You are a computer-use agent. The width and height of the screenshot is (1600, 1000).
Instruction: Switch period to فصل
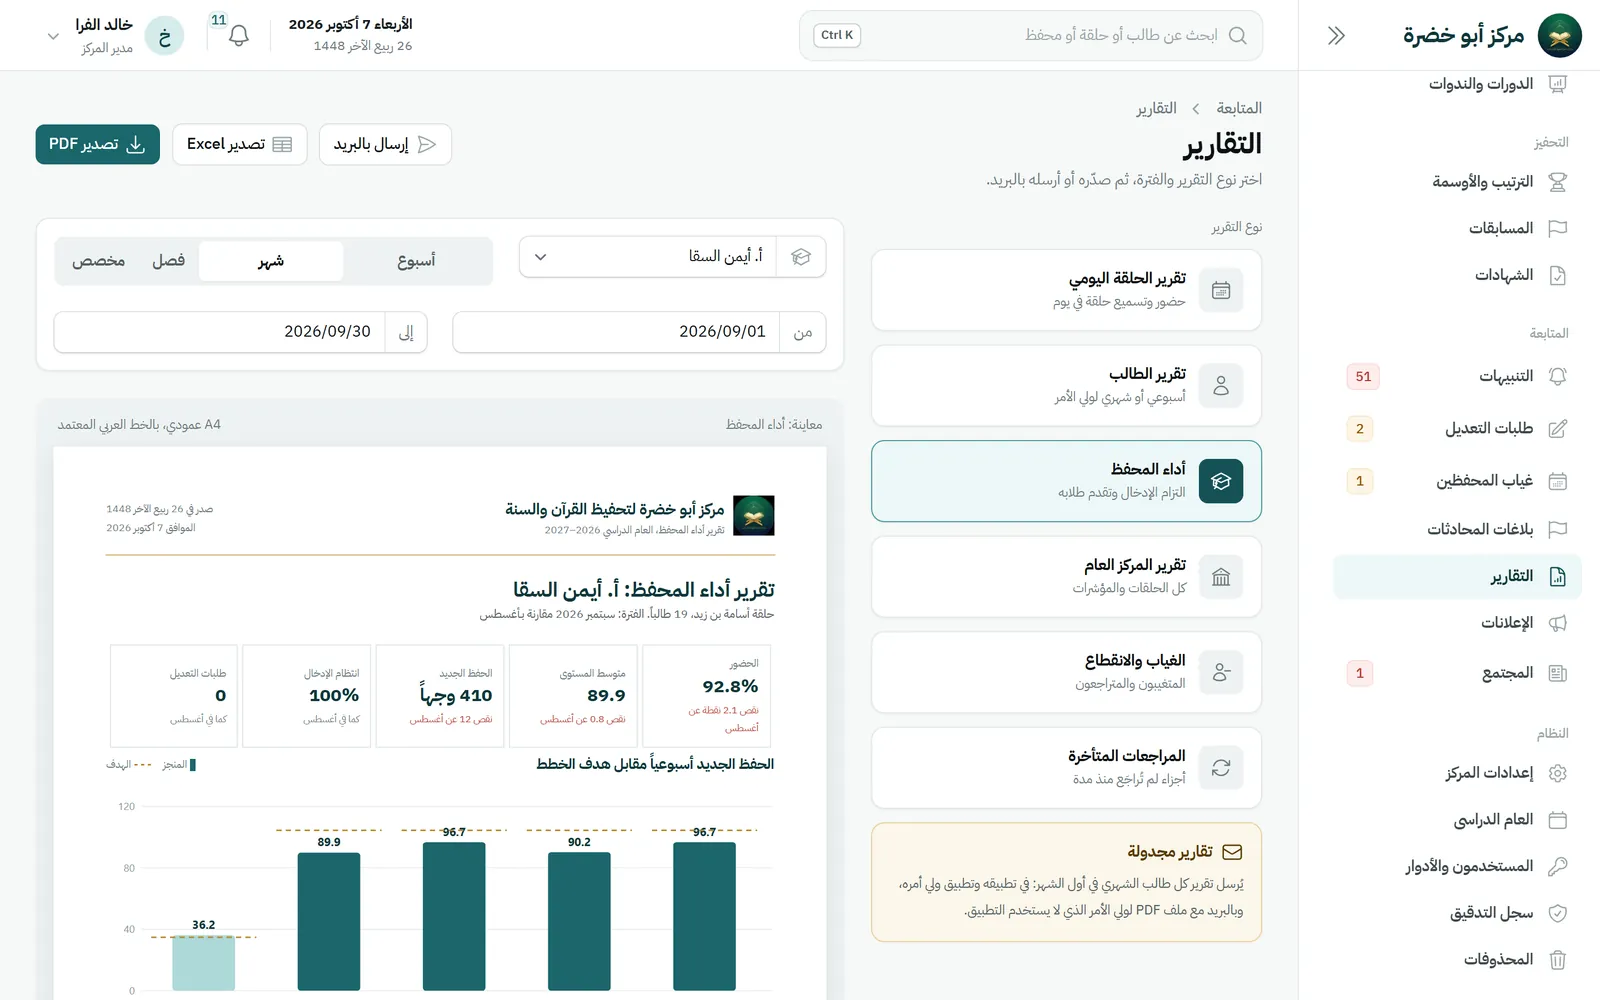[168, 261]
